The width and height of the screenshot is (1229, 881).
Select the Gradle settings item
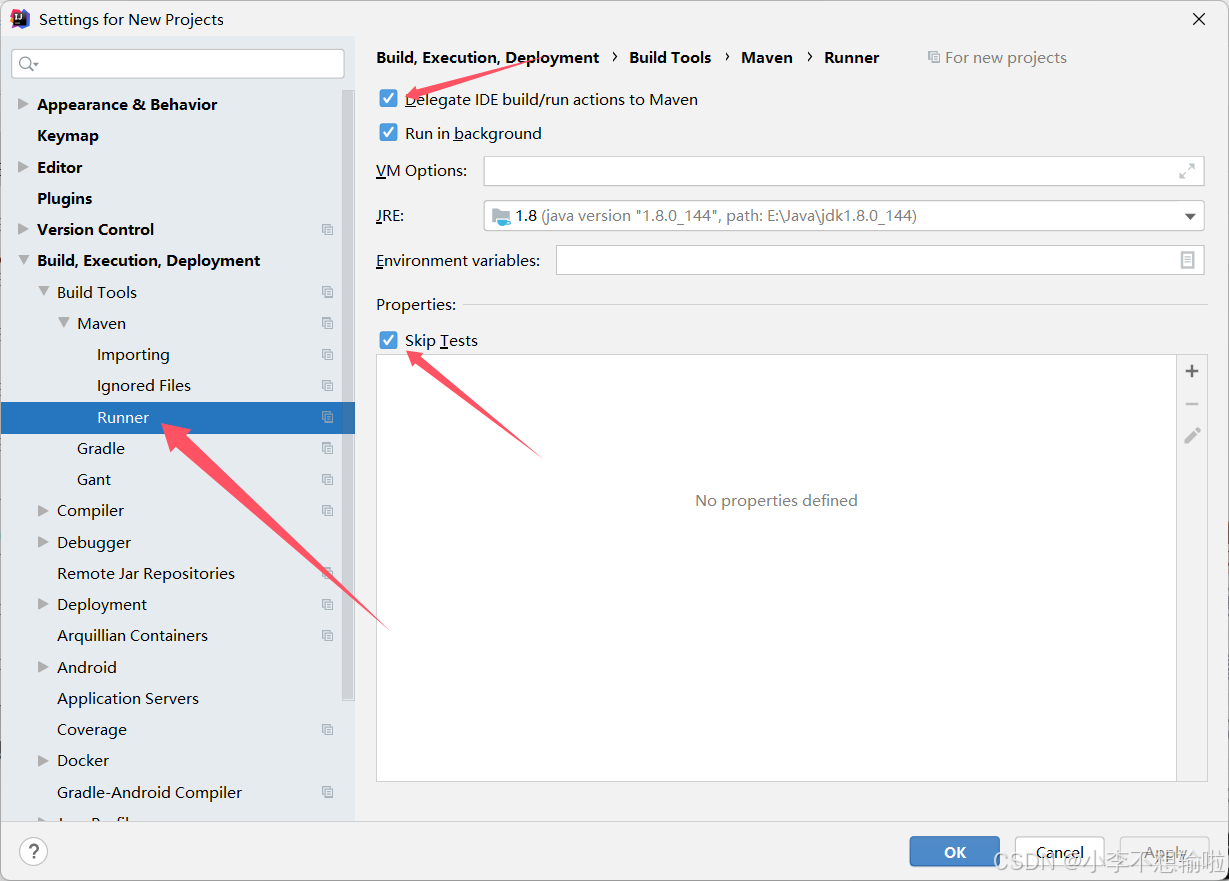(101, 448)
